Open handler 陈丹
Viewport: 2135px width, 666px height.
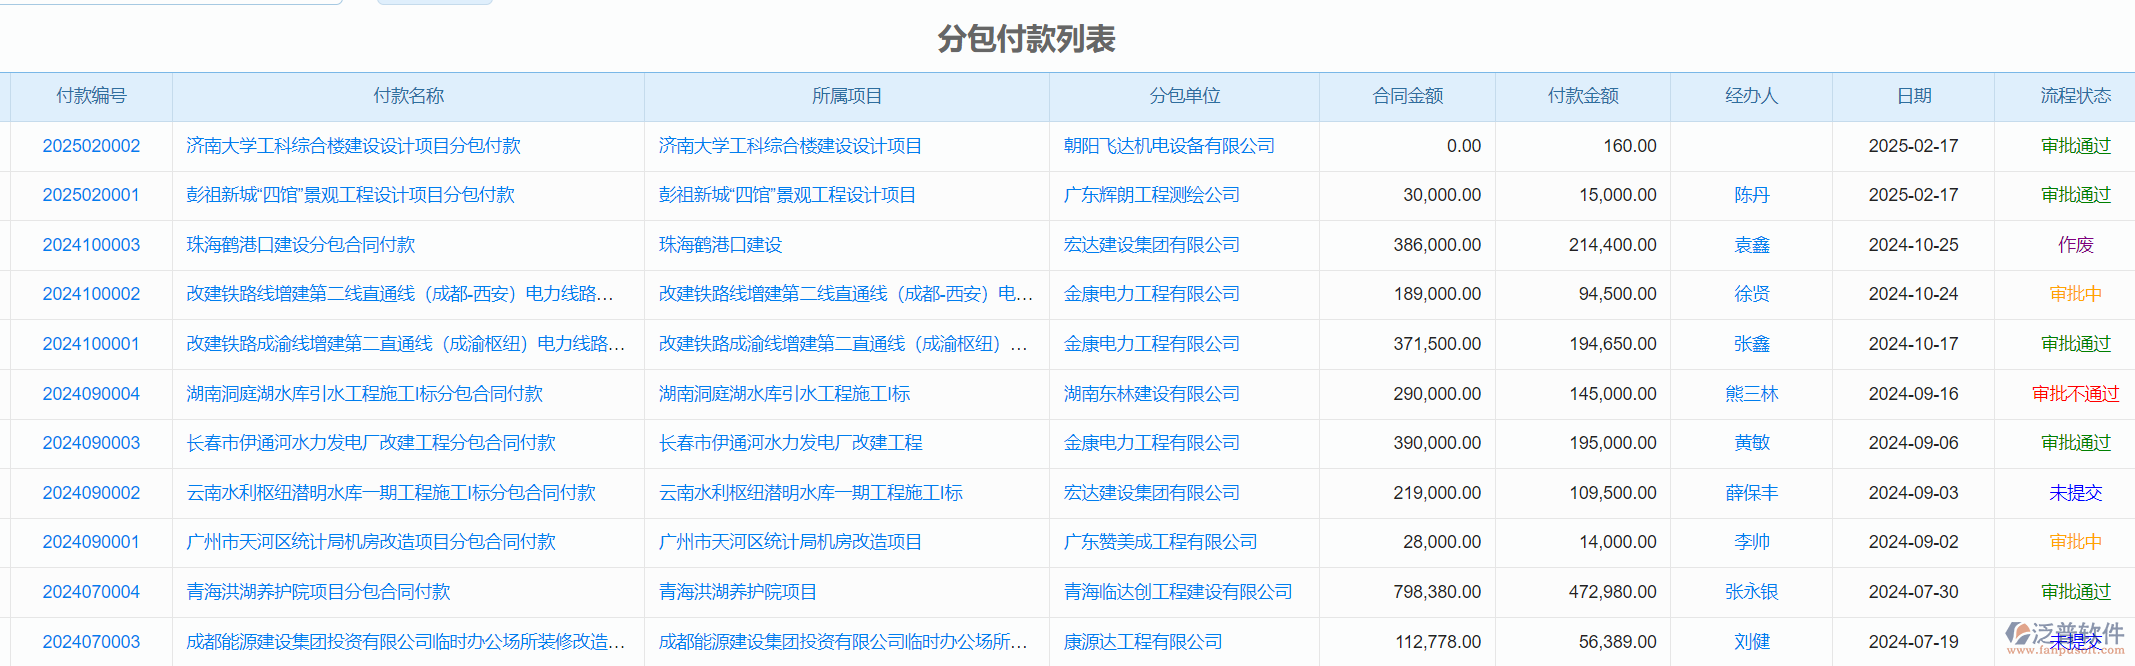[x=1751, y=195]
